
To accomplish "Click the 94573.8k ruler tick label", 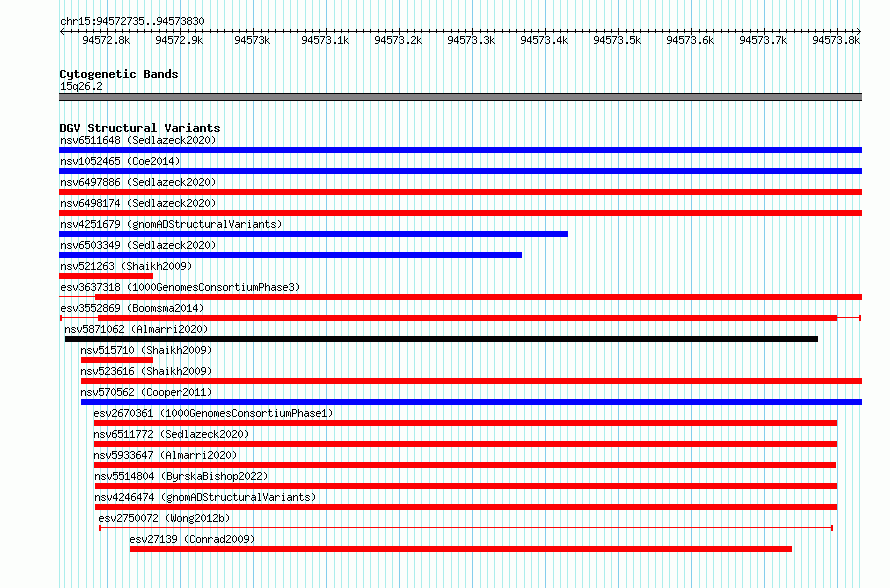I will (x=836, y=40).
